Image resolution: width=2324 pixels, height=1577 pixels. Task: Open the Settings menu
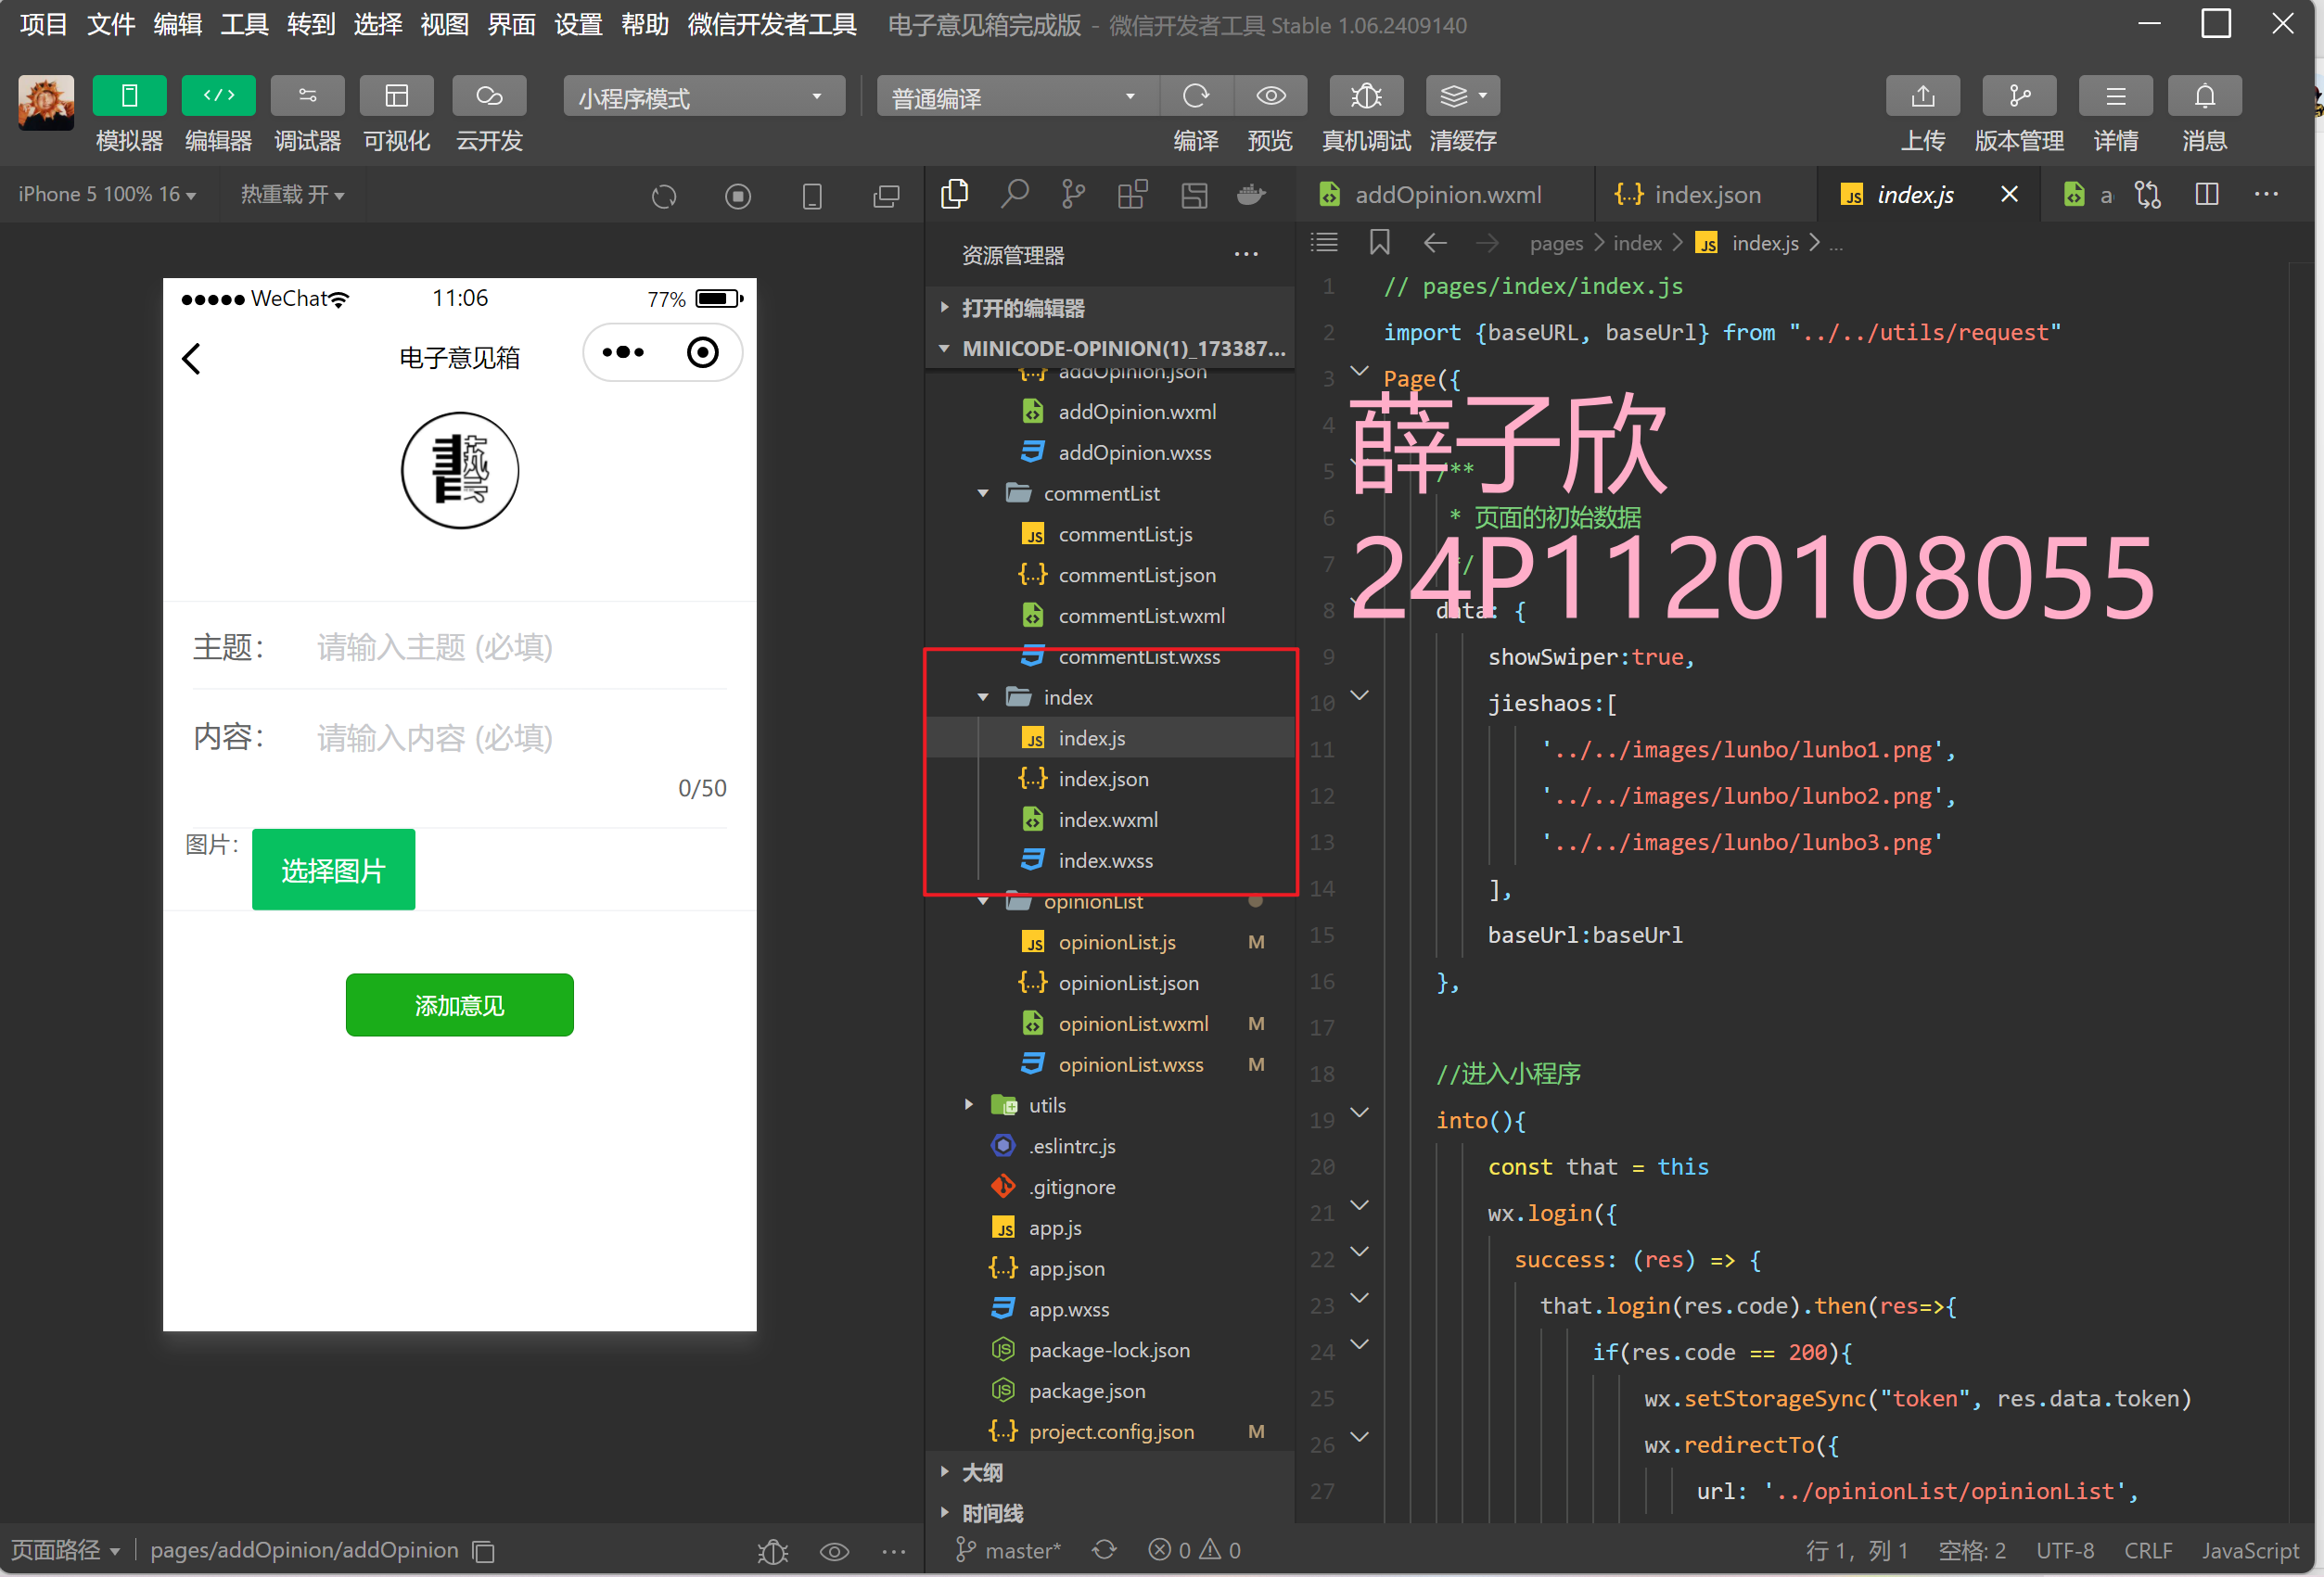coord(578,24)
